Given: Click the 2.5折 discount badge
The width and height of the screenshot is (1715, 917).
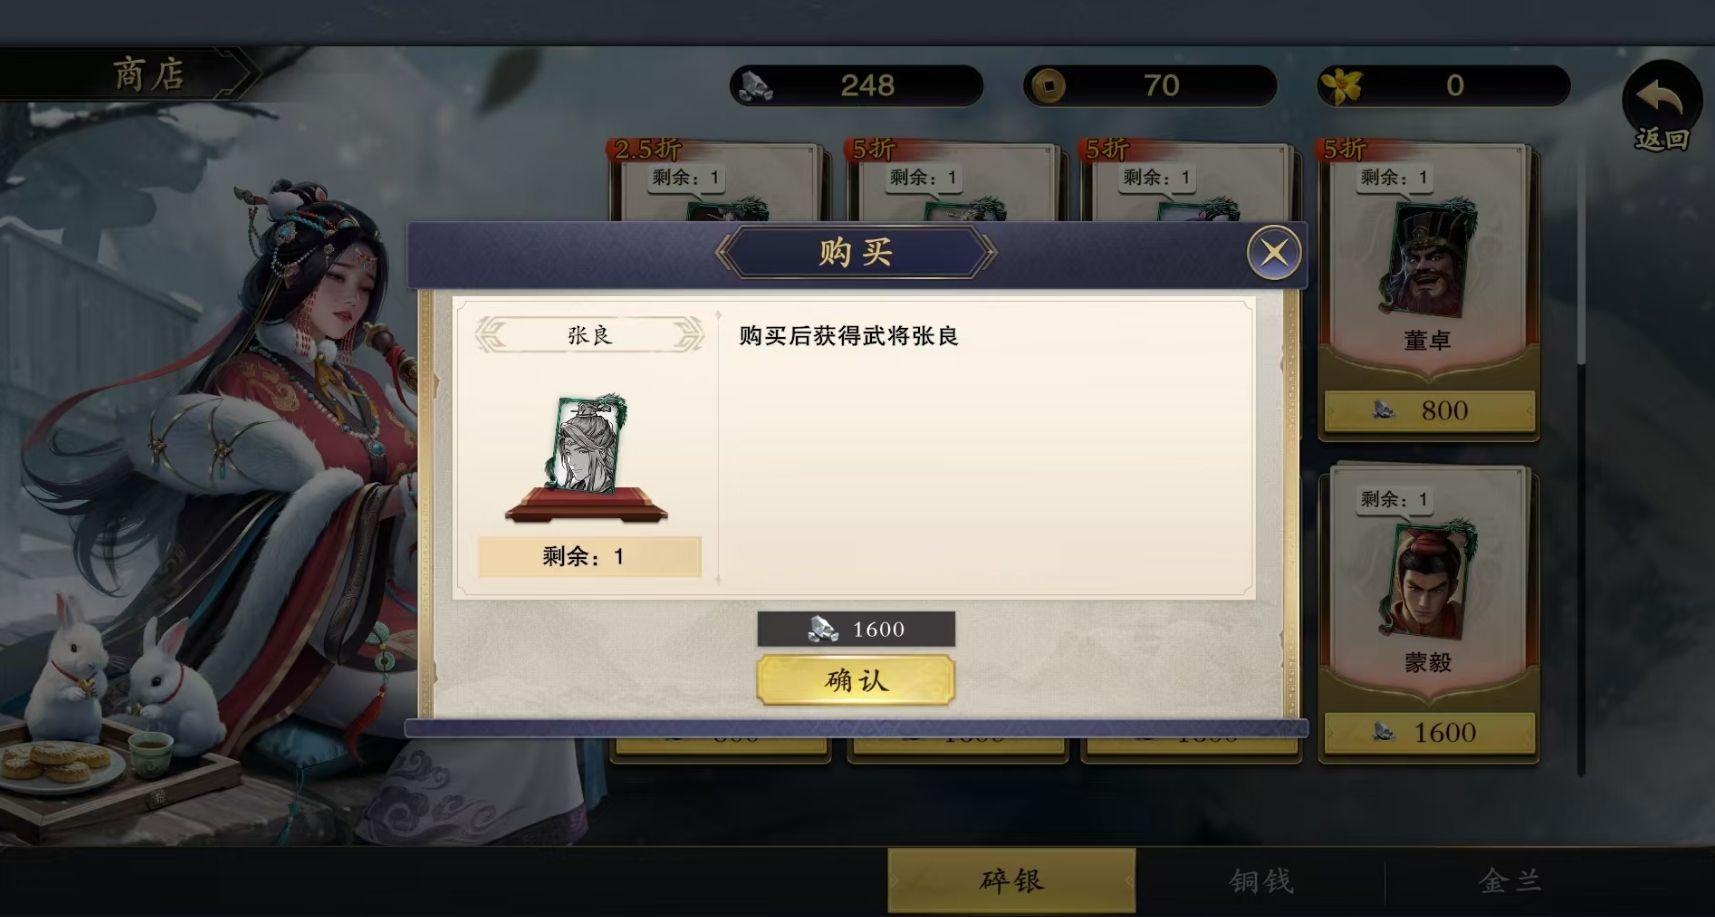Looking at the screenshot, I should [x=647, y=149].
